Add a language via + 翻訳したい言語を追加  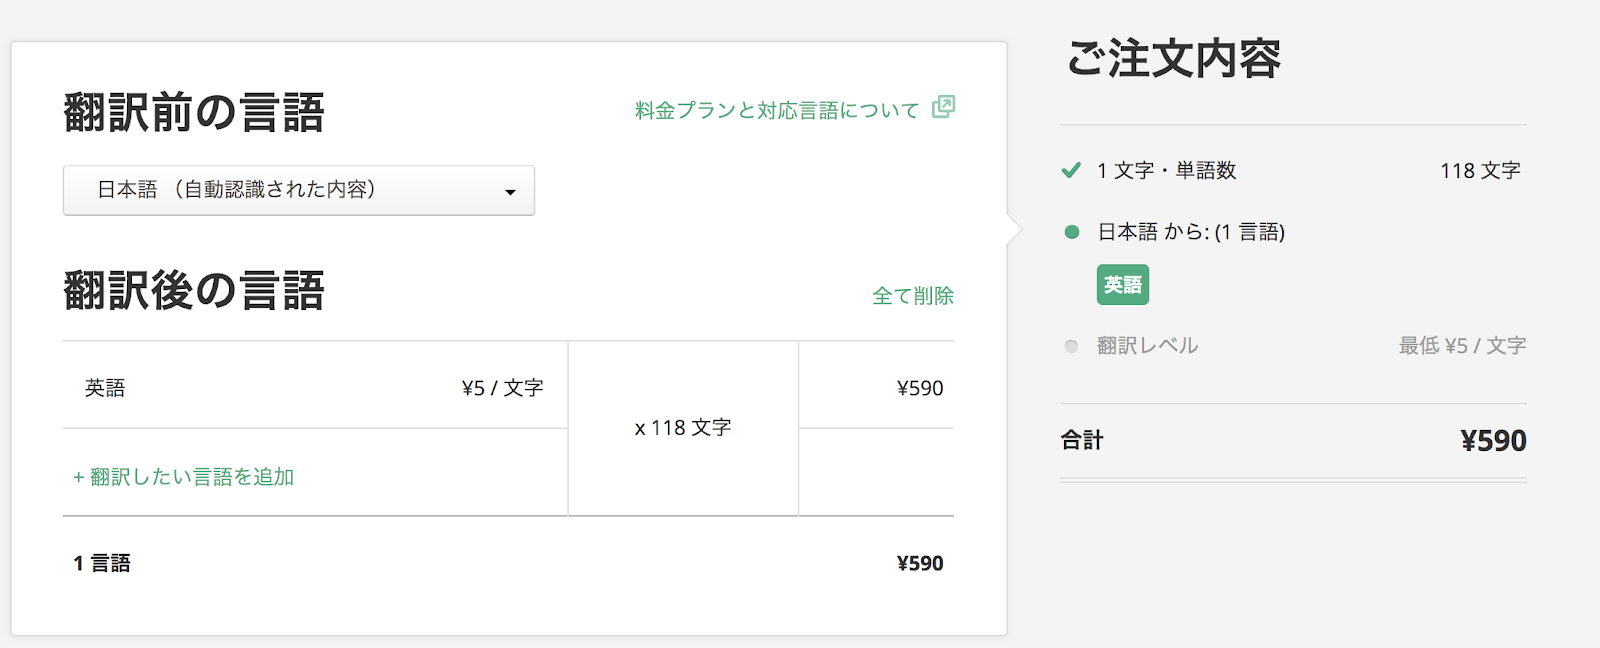184,477
